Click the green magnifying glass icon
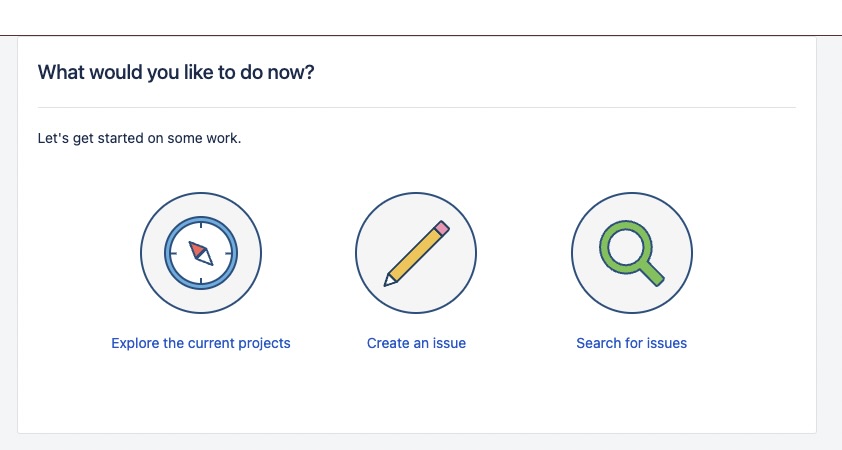This screenshot has height=450, width=842. point(631,252)
